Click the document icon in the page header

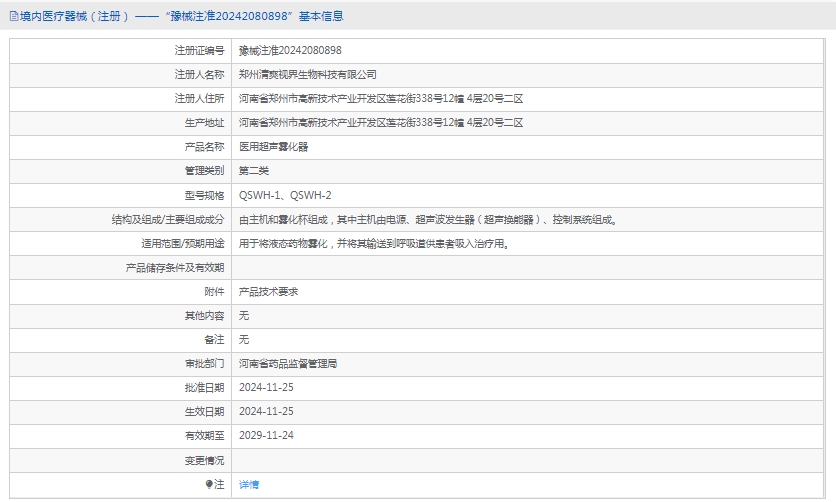coord(12,16)
